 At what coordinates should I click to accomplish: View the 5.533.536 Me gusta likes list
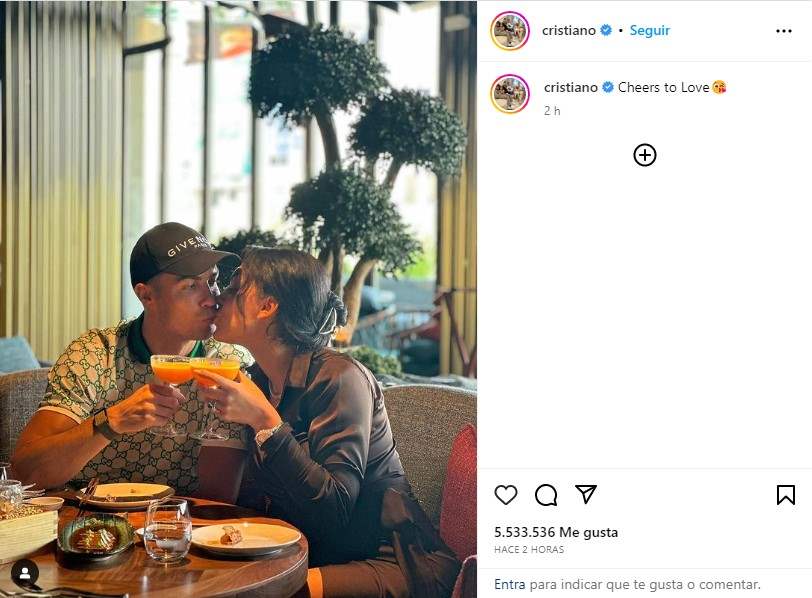(x=556, y=532)
